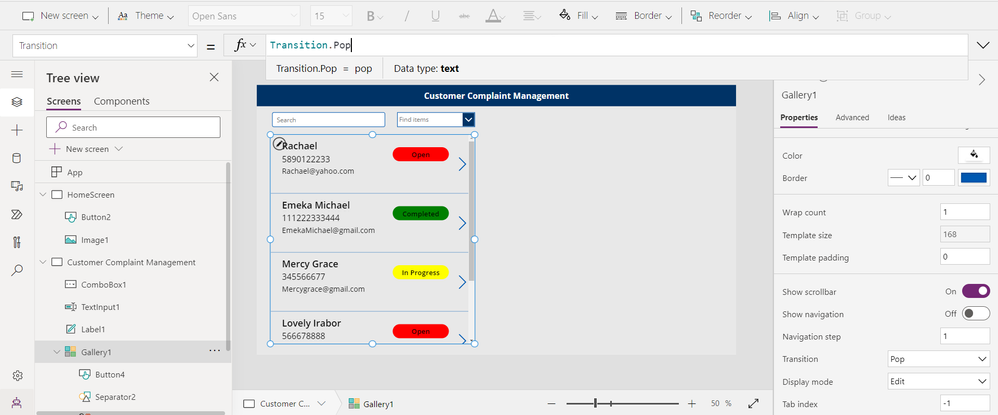Open the Align menu
The image size is (998, 415).
coord(794,16)
